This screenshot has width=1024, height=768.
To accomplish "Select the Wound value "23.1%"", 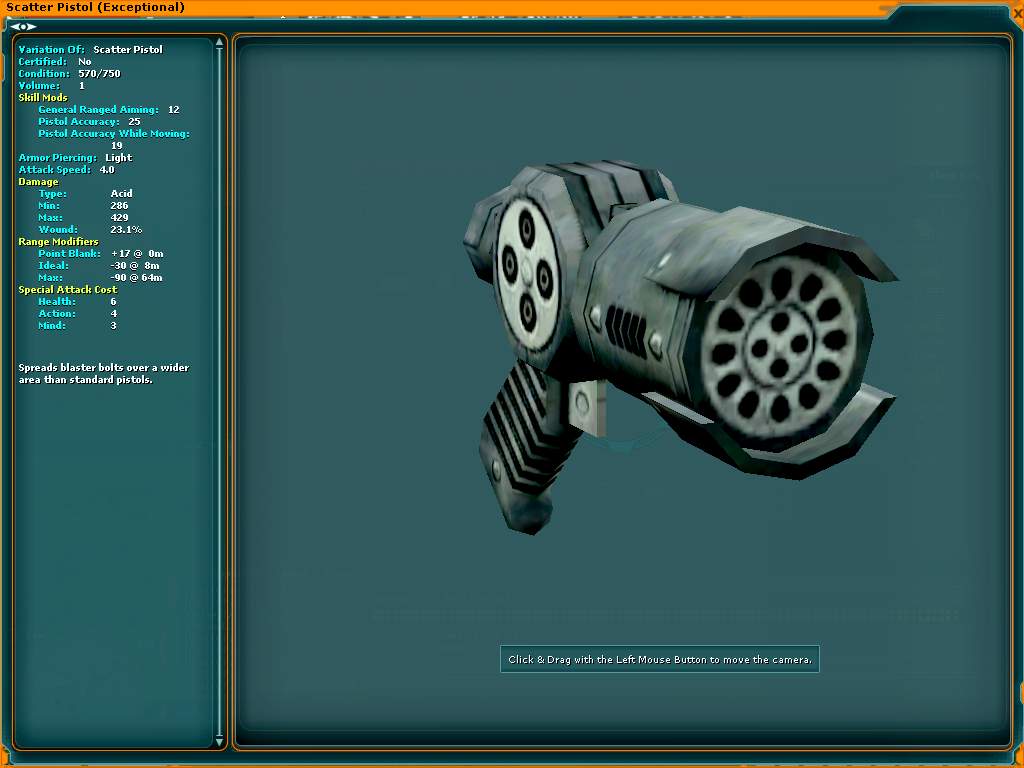I will coord(126,230).
